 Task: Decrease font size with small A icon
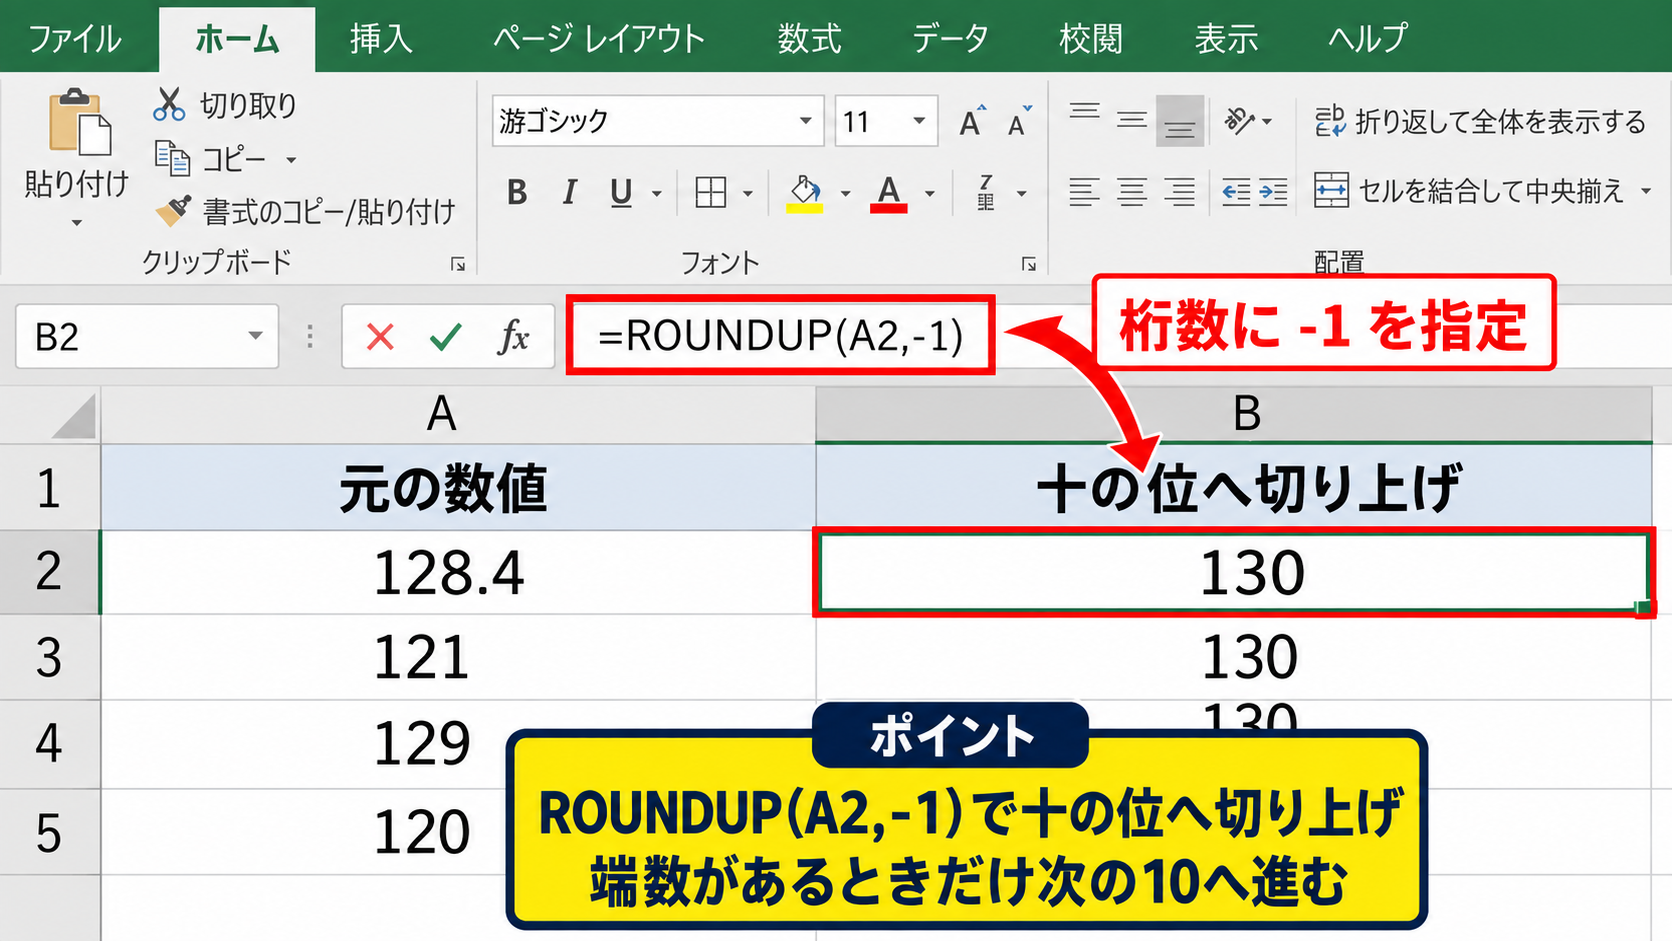point(1019,121)
